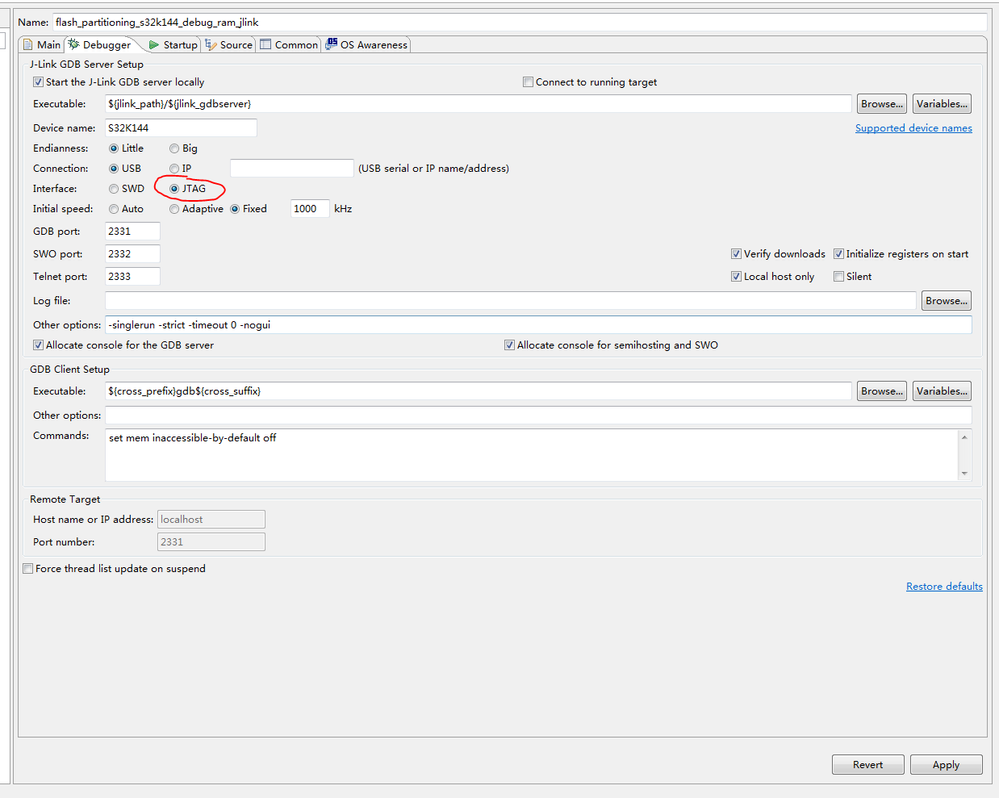The height and width of the screenshot is (798, 999).
Task: Edit the configuration Name field
Action: pos(519,22)
